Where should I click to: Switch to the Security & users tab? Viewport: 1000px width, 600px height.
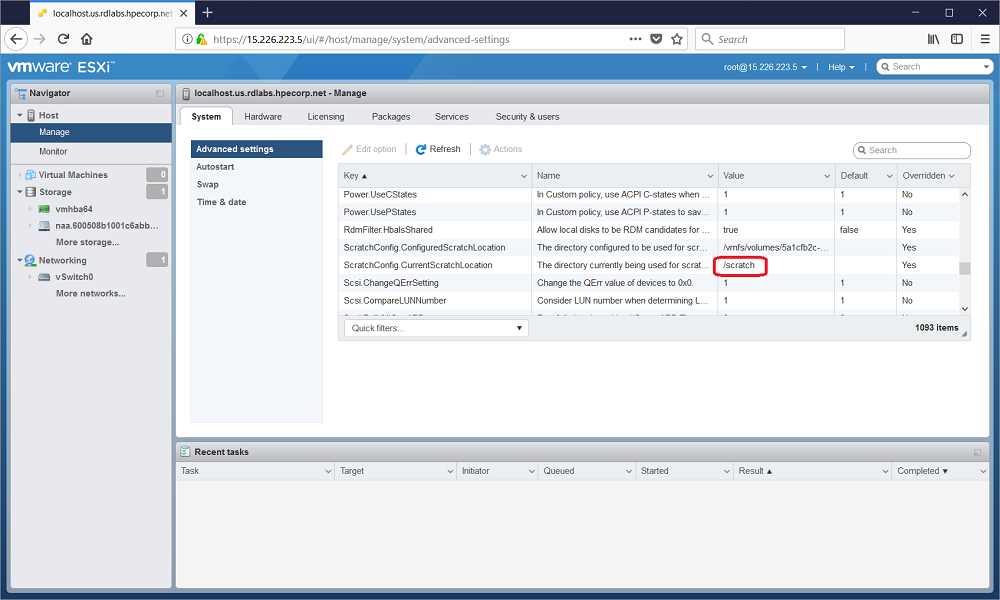[x=527, y=116]
